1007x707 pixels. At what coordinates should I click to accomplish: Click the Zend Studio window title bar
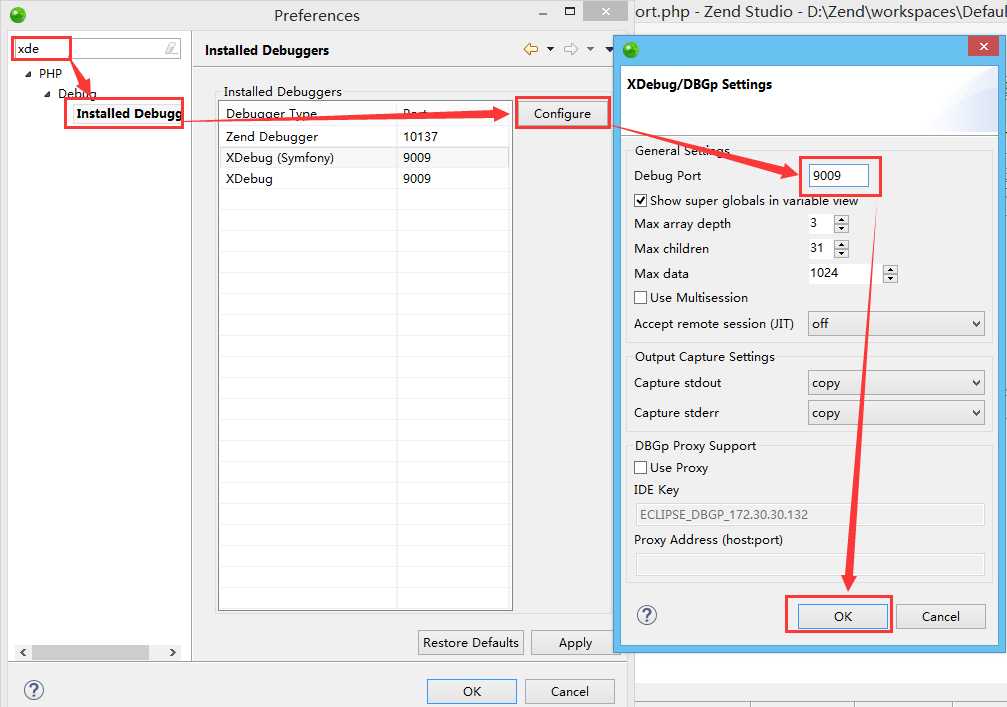click(821, 12)
